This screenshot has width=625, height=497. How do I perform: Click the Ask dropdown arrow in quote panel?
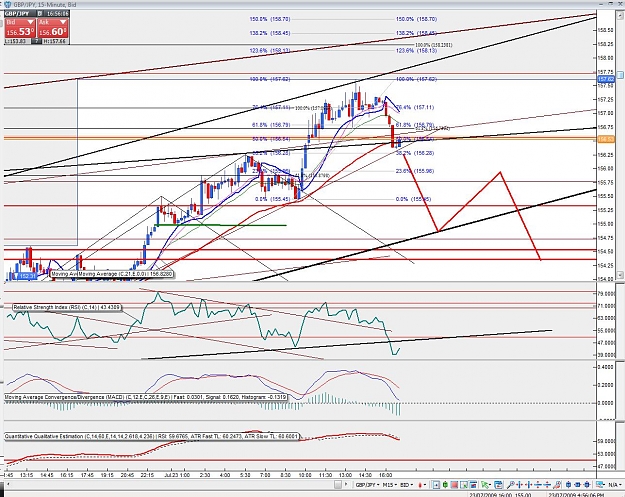coord(63,22)
